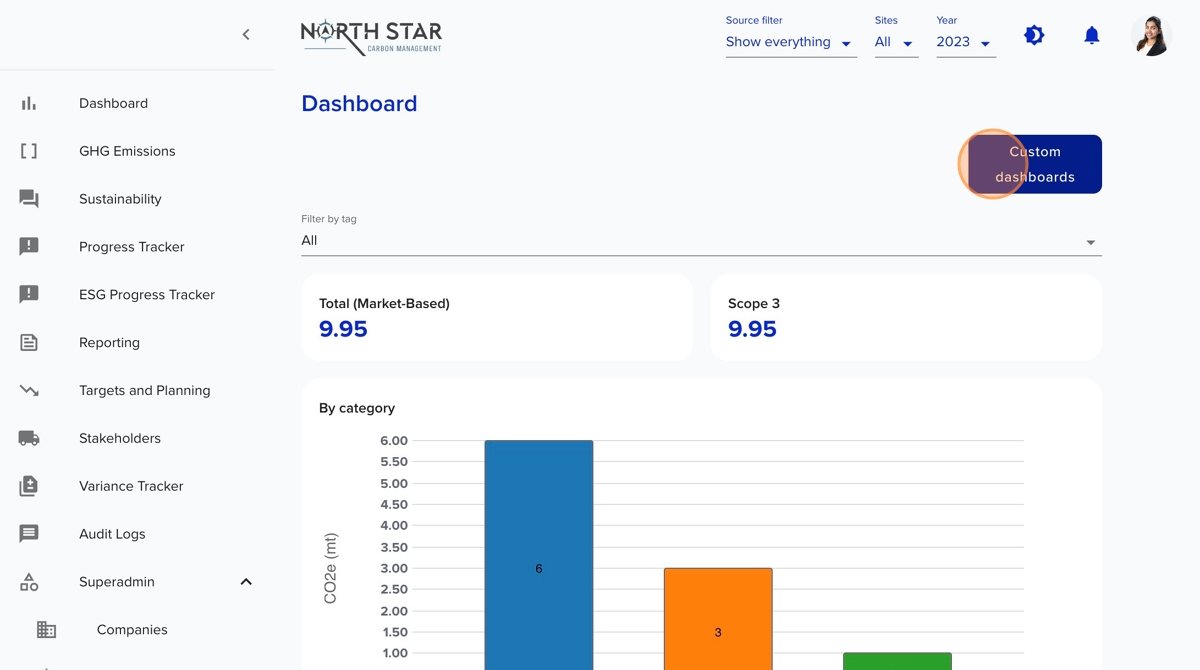The width and height of the screenshot is (1200, 670).
Task: Collapse the Superadmin menu chevron
Action: coord(246,582)
